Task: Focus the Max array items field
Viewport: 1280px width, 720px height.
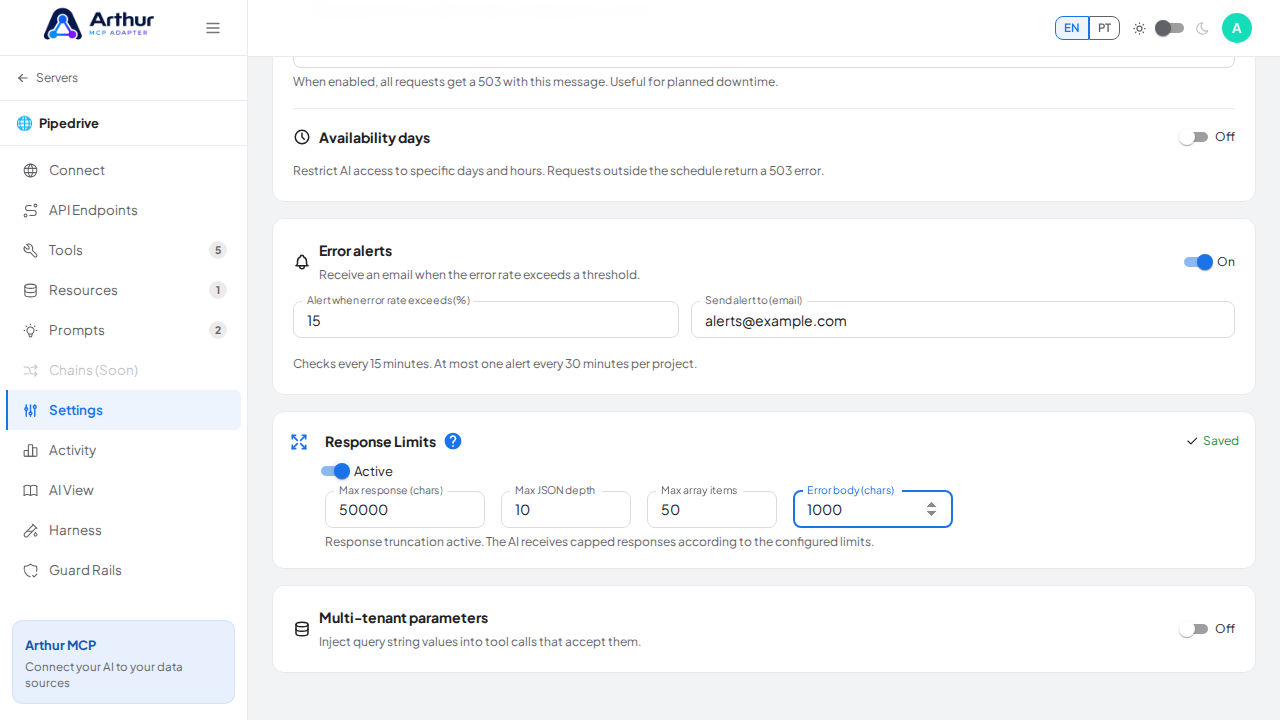Action: point(712,509)
